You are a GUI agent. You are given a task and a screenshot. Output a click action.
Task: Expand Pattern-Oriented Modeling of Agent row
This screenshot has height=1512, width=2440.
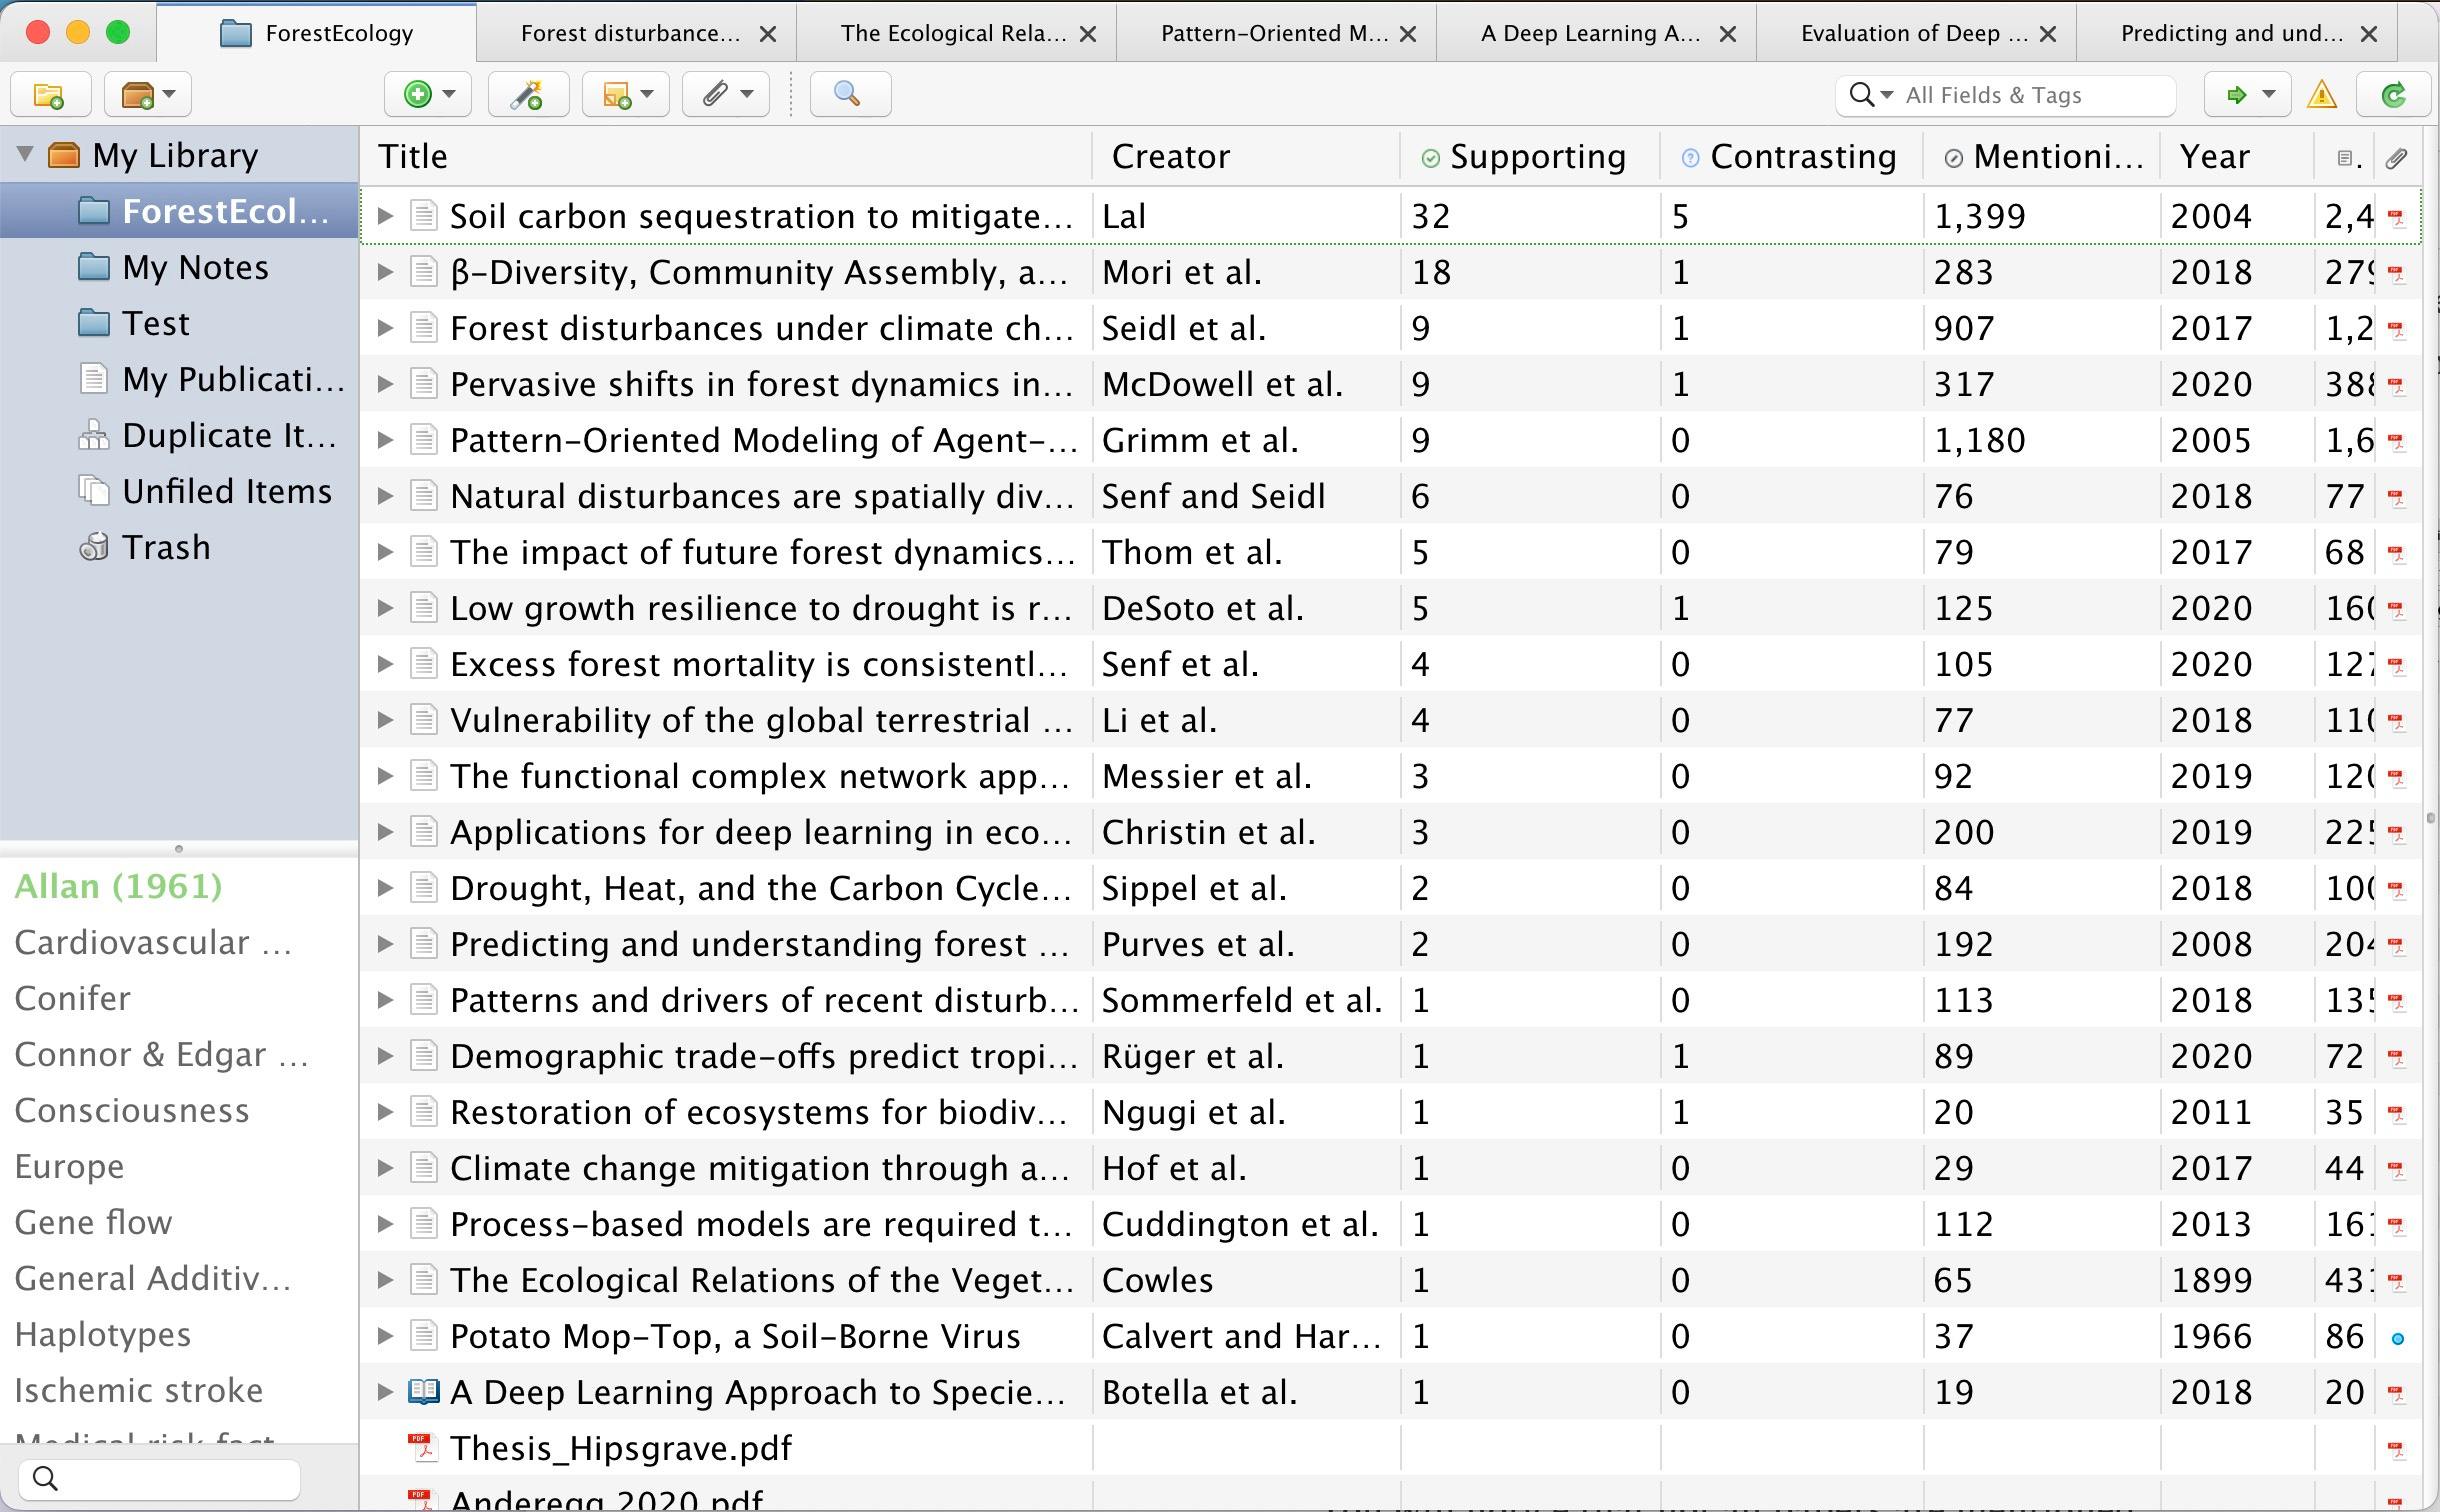[x=385, y=440]
